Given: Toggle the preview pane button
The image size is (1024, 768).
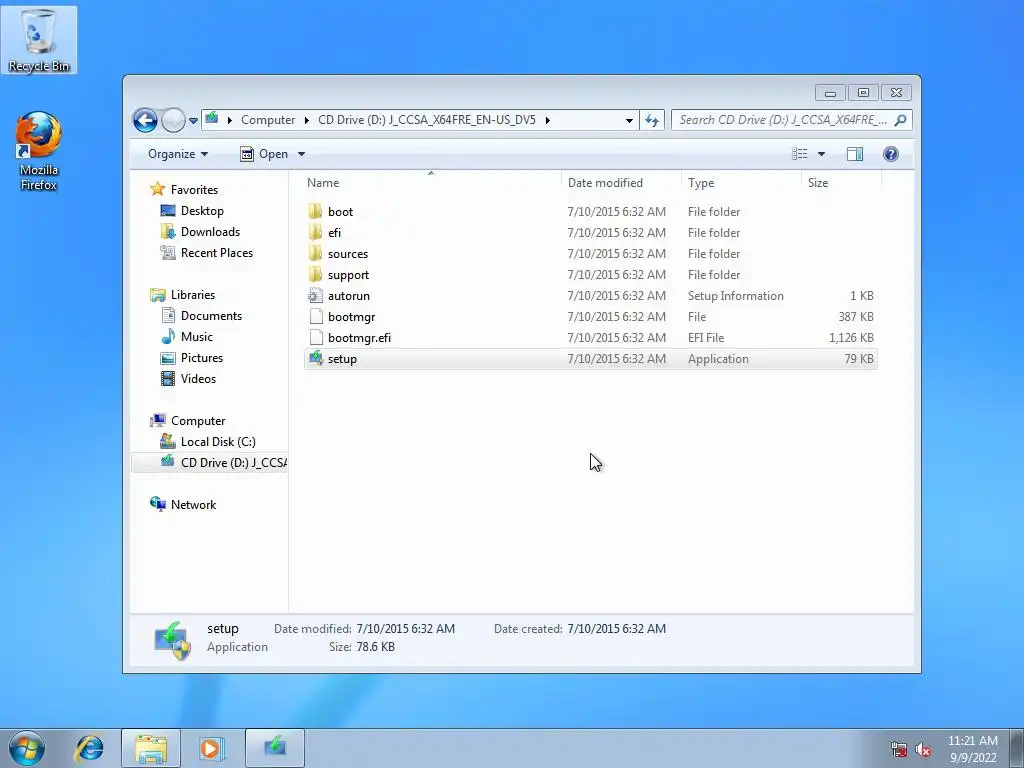Looking at the screenshot, I should coord(855,154).
